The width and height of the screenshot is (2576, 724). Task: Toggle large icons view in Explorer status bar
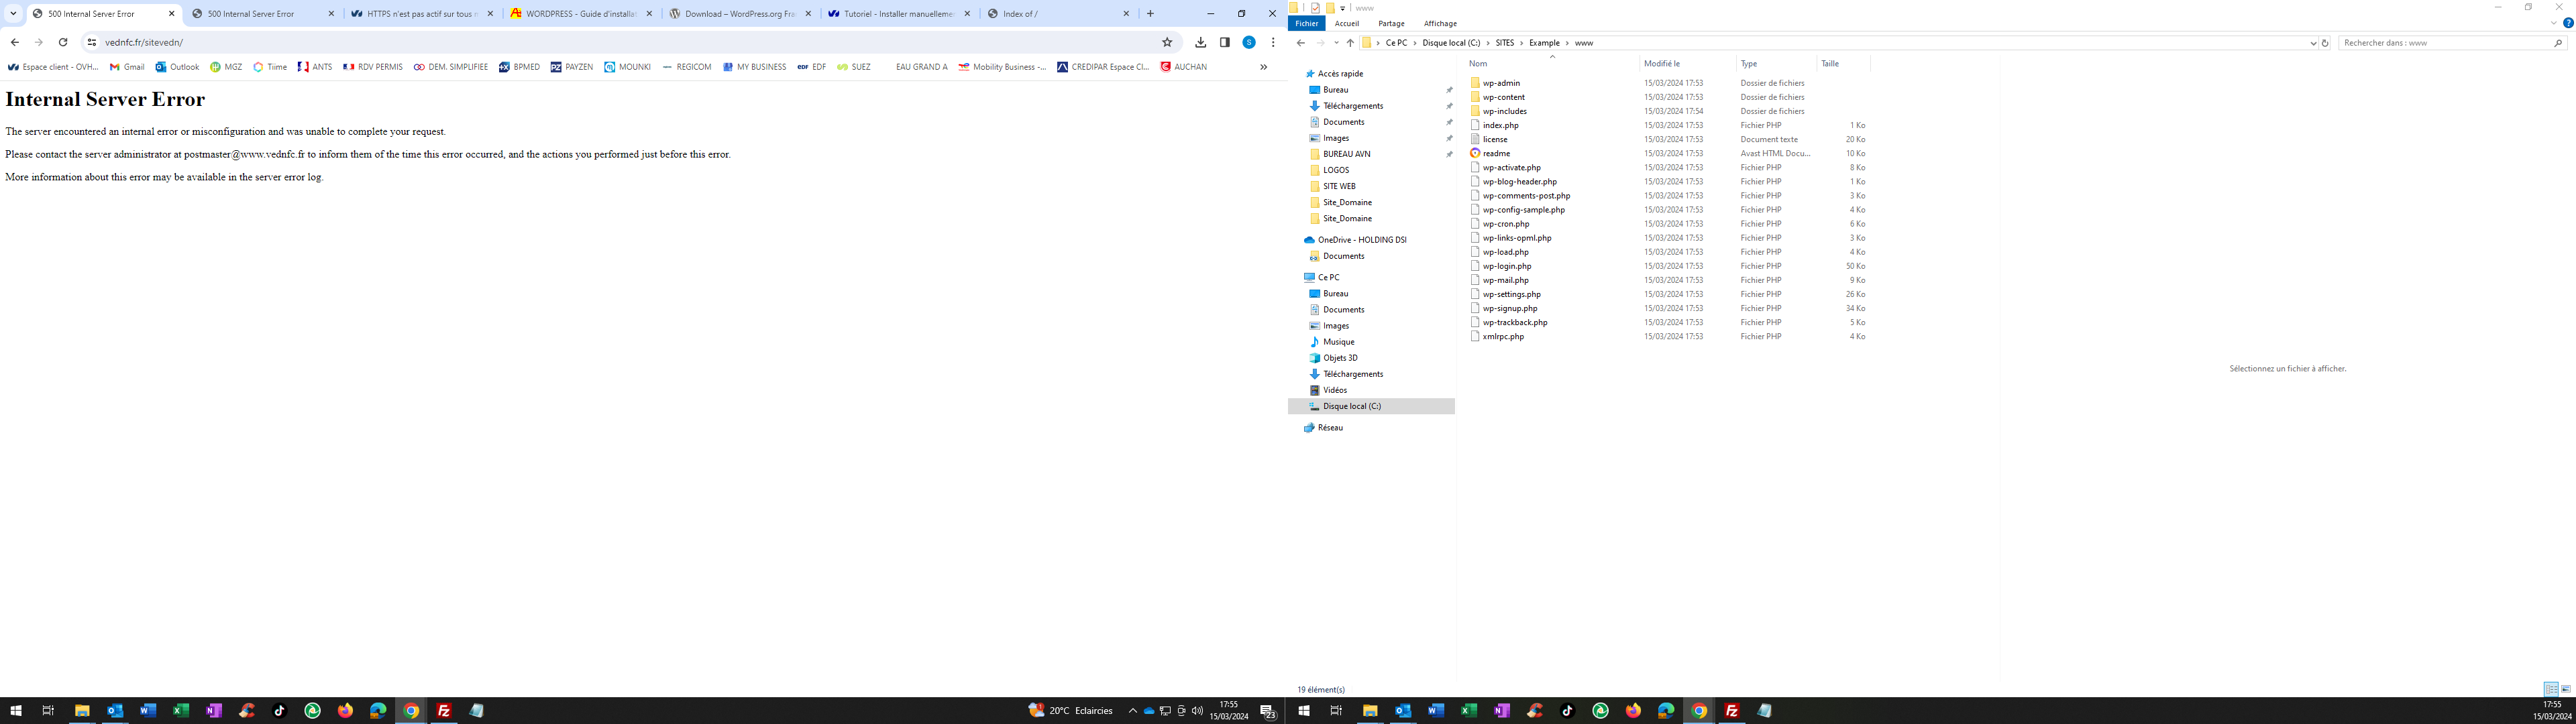click(2565, 689)
